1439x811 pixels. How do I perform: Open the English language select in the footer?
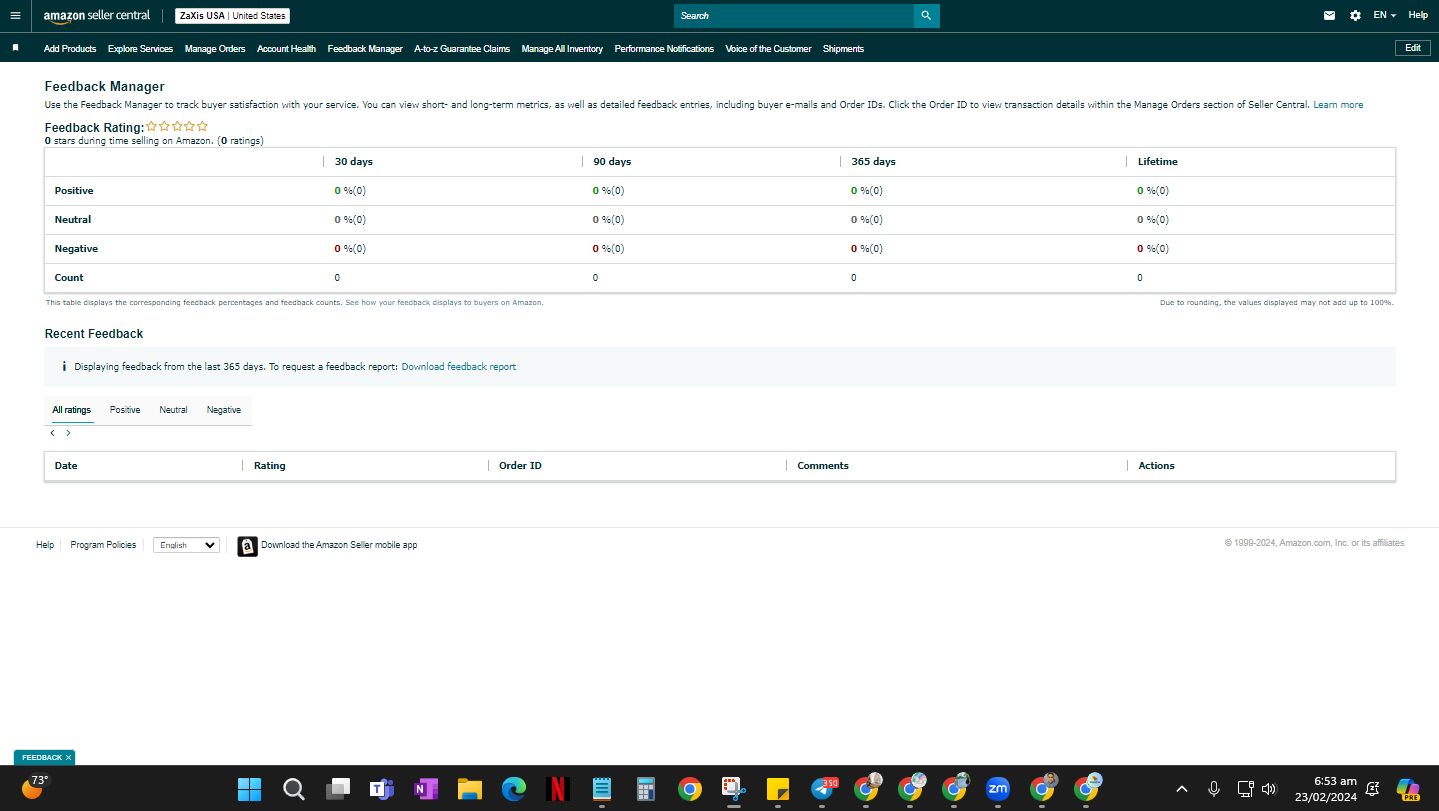tap(186, 545)
